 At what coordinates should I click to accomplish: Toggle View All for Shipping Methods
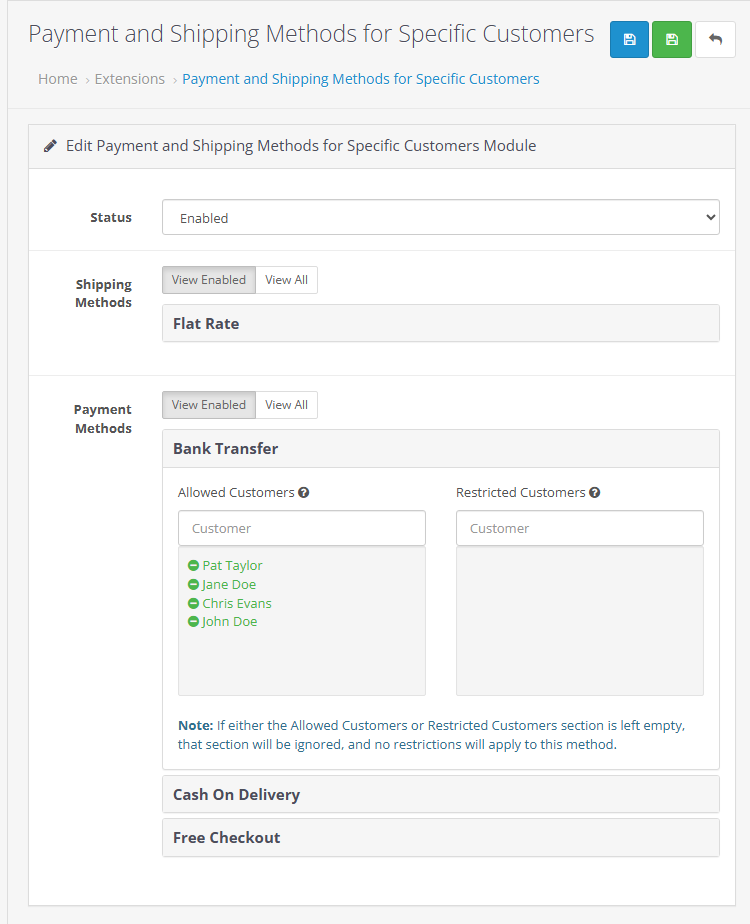click(x=286, y=280)
